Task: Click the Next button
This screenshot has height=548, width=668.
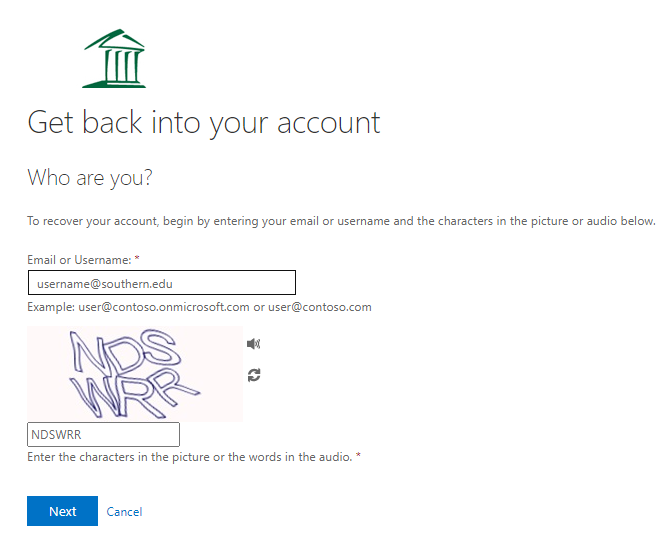Action: point(62,511)
